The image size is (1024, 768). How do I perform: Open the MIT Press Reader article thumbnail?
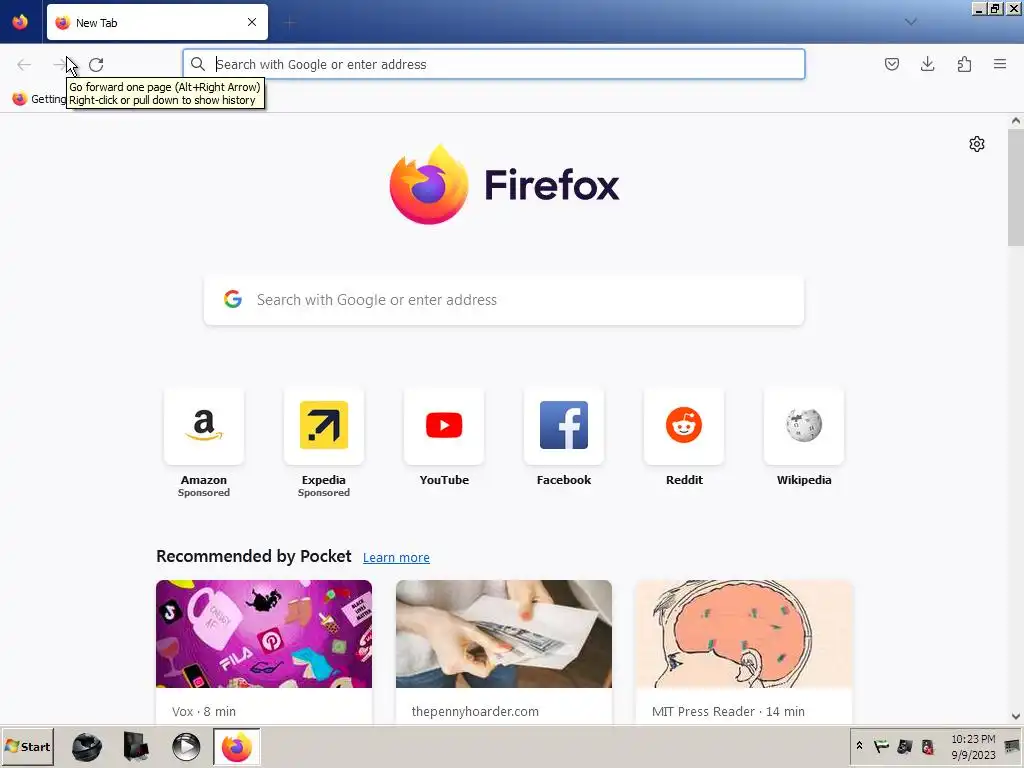744,633
